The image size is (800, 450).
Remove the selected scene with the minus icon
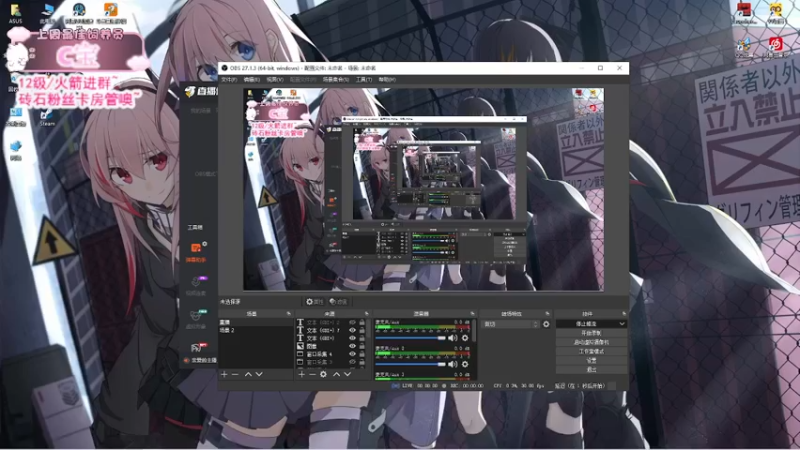pyautogui.click(x=235, y=374)
